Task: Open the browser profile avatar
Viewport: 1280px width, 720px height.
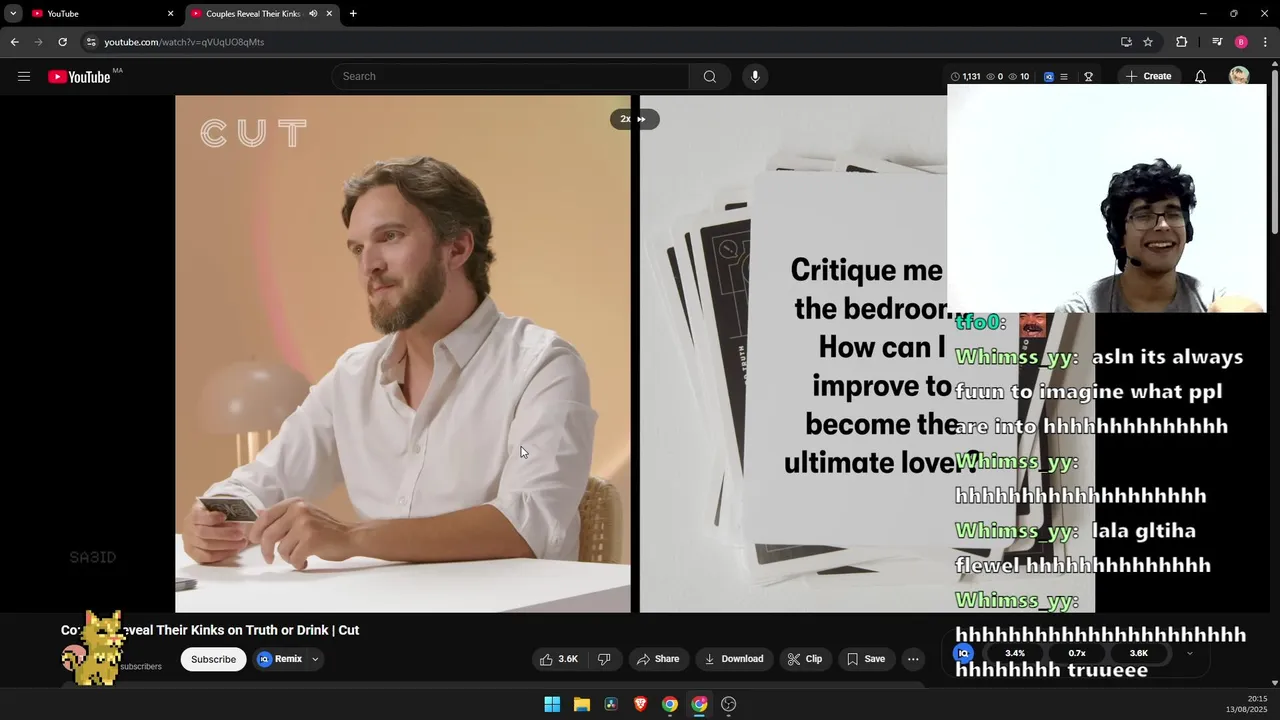Action: coord(1241,42)
